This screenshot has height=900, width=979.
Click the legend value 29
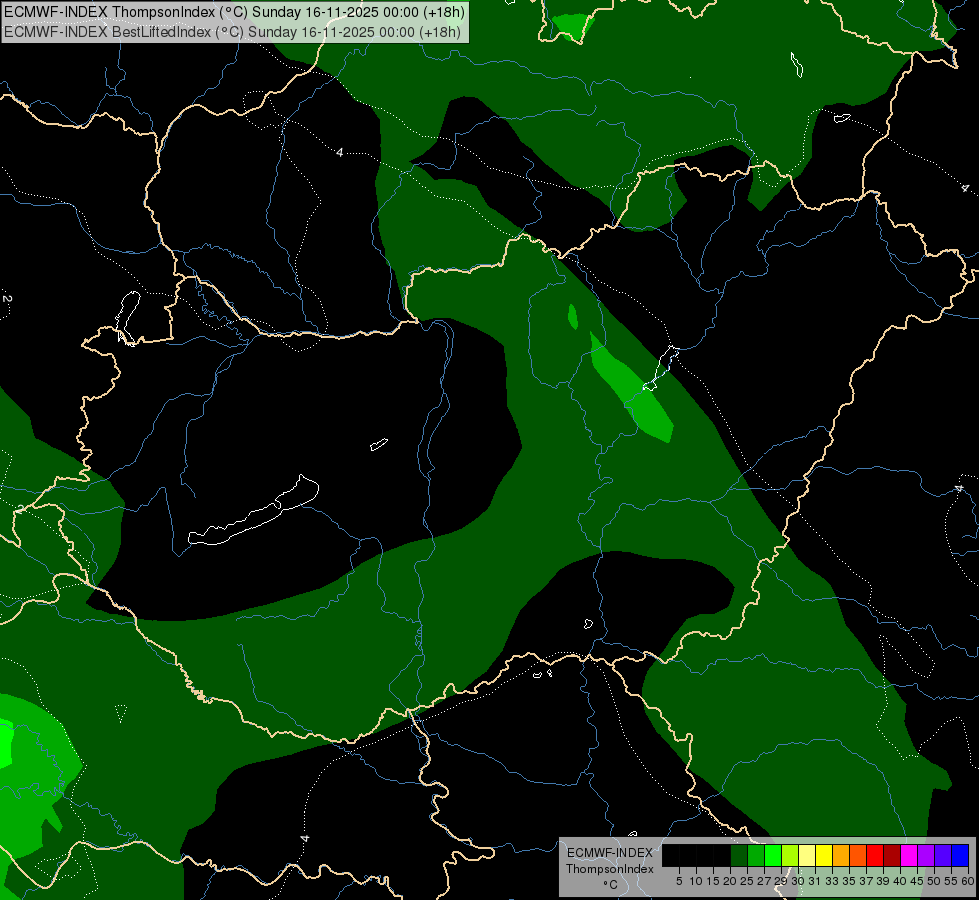781,881
